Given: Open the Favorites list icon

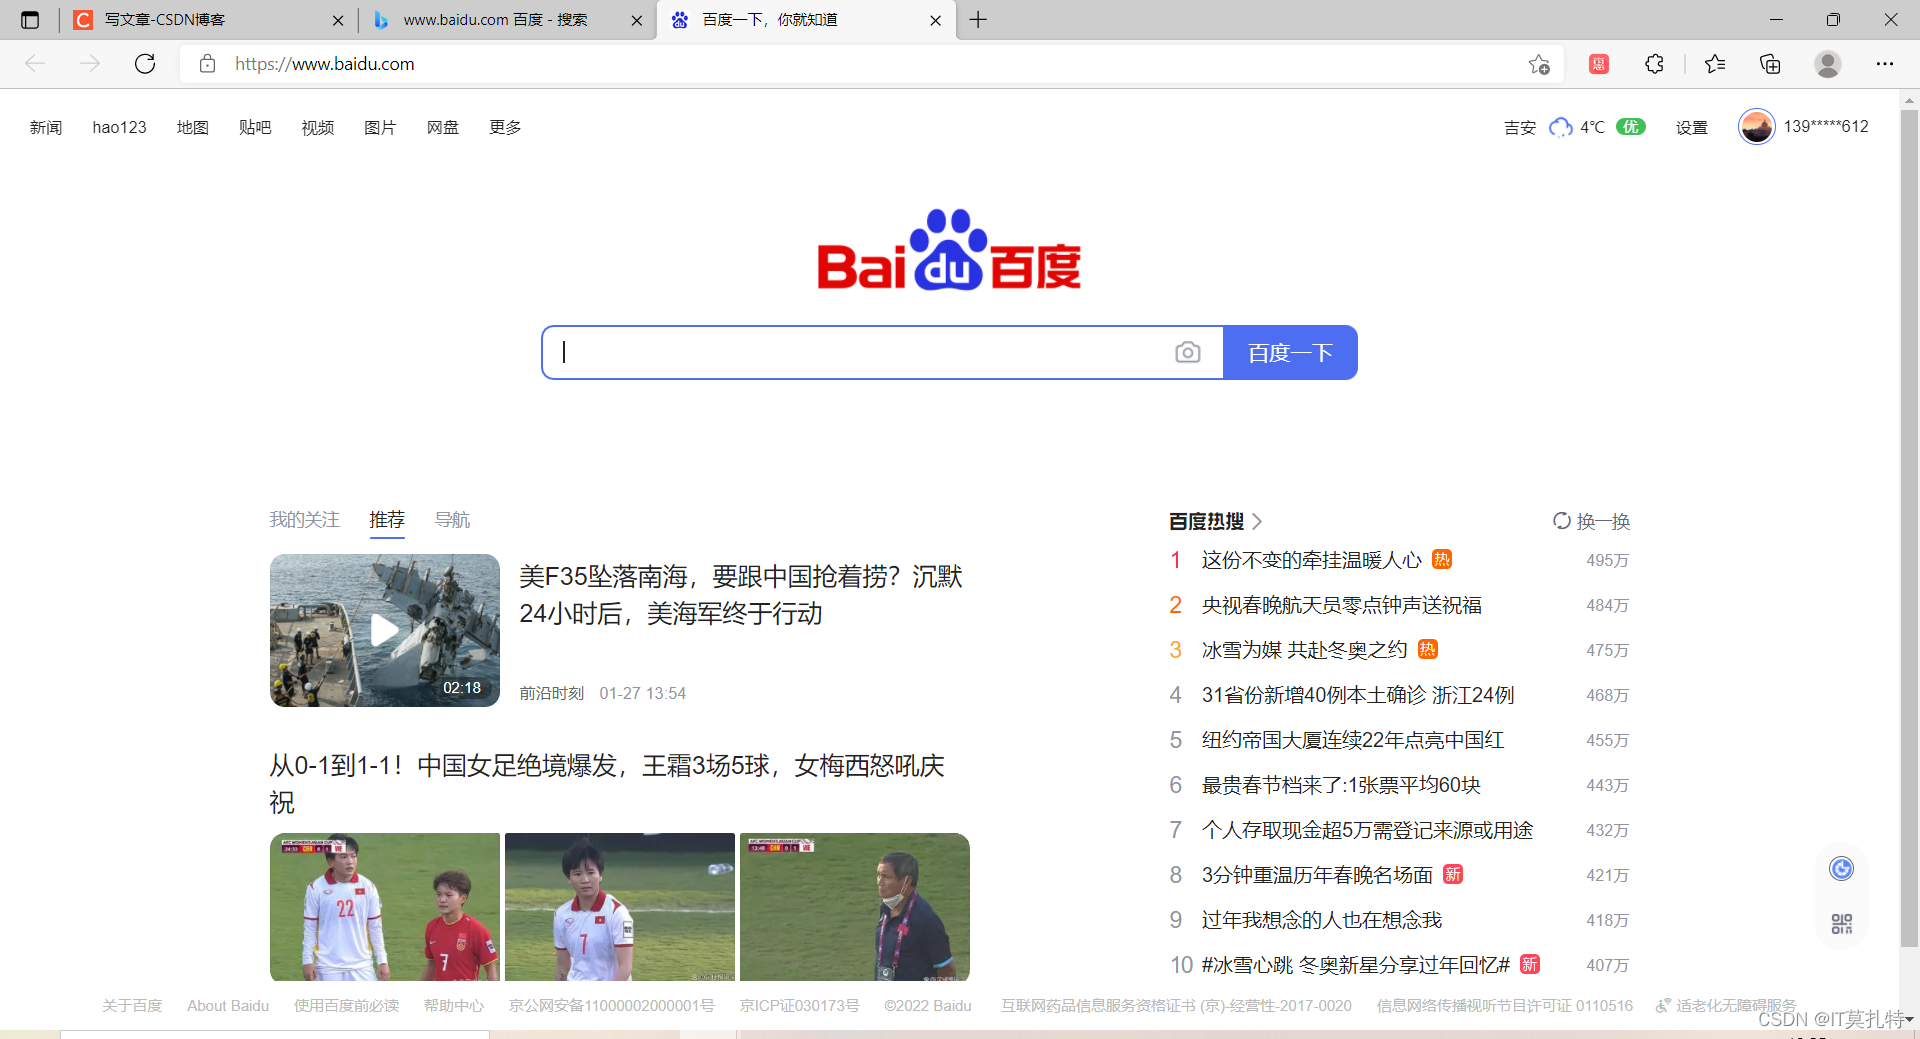Looking at the screenshot, I should pos(1715,64).
